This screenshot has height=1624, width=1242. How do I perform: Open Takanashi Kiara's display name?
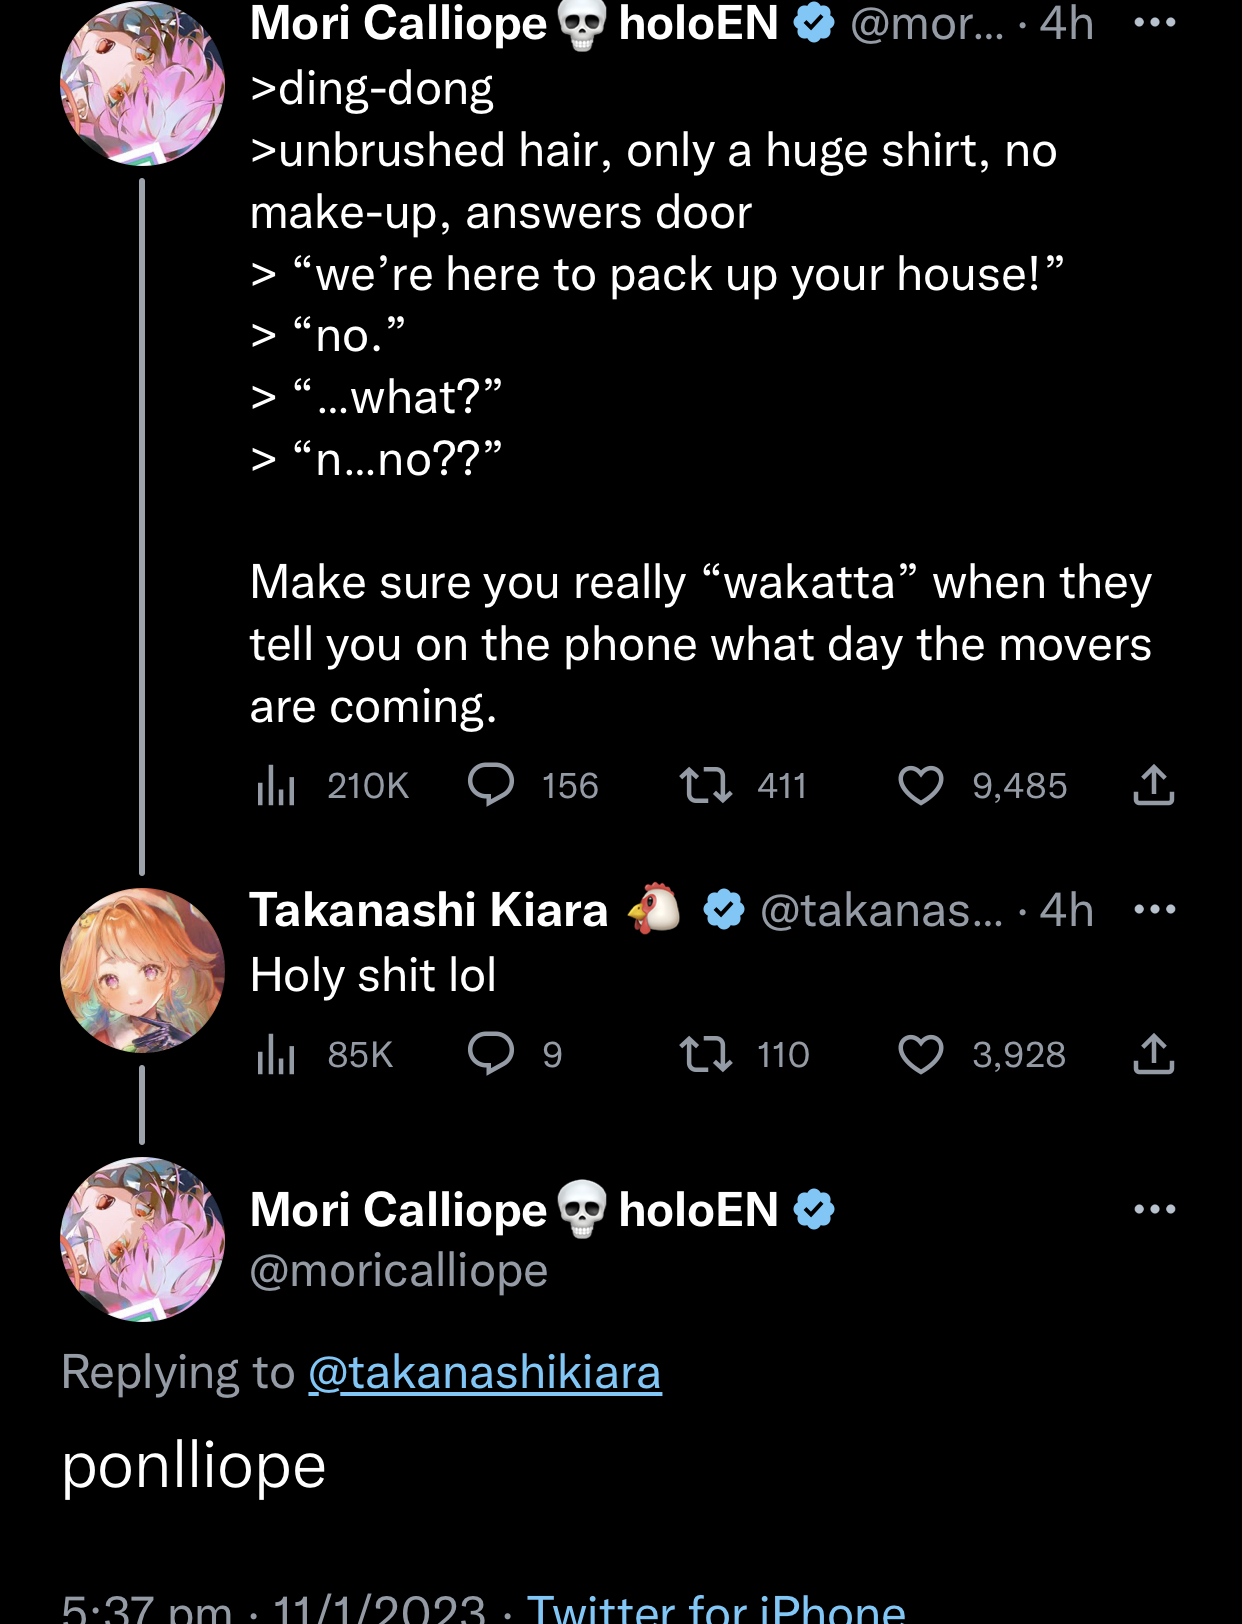[x=429, y=910]
